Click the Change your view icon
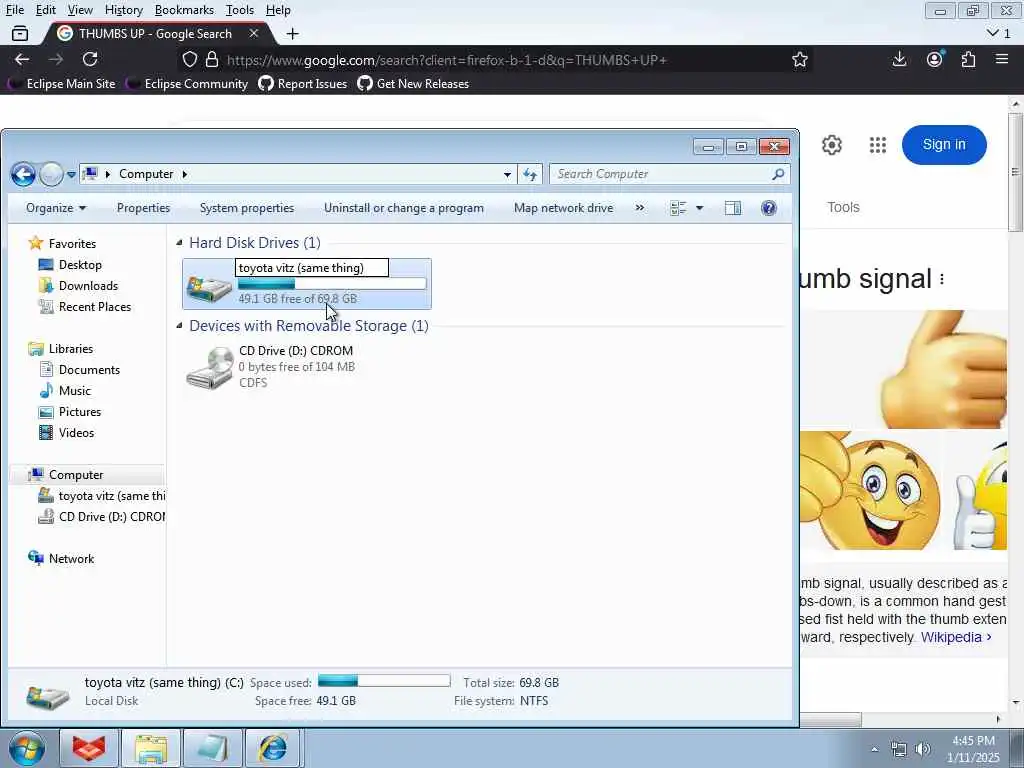Screen dimensions: 1024x768 coord(679,208)
